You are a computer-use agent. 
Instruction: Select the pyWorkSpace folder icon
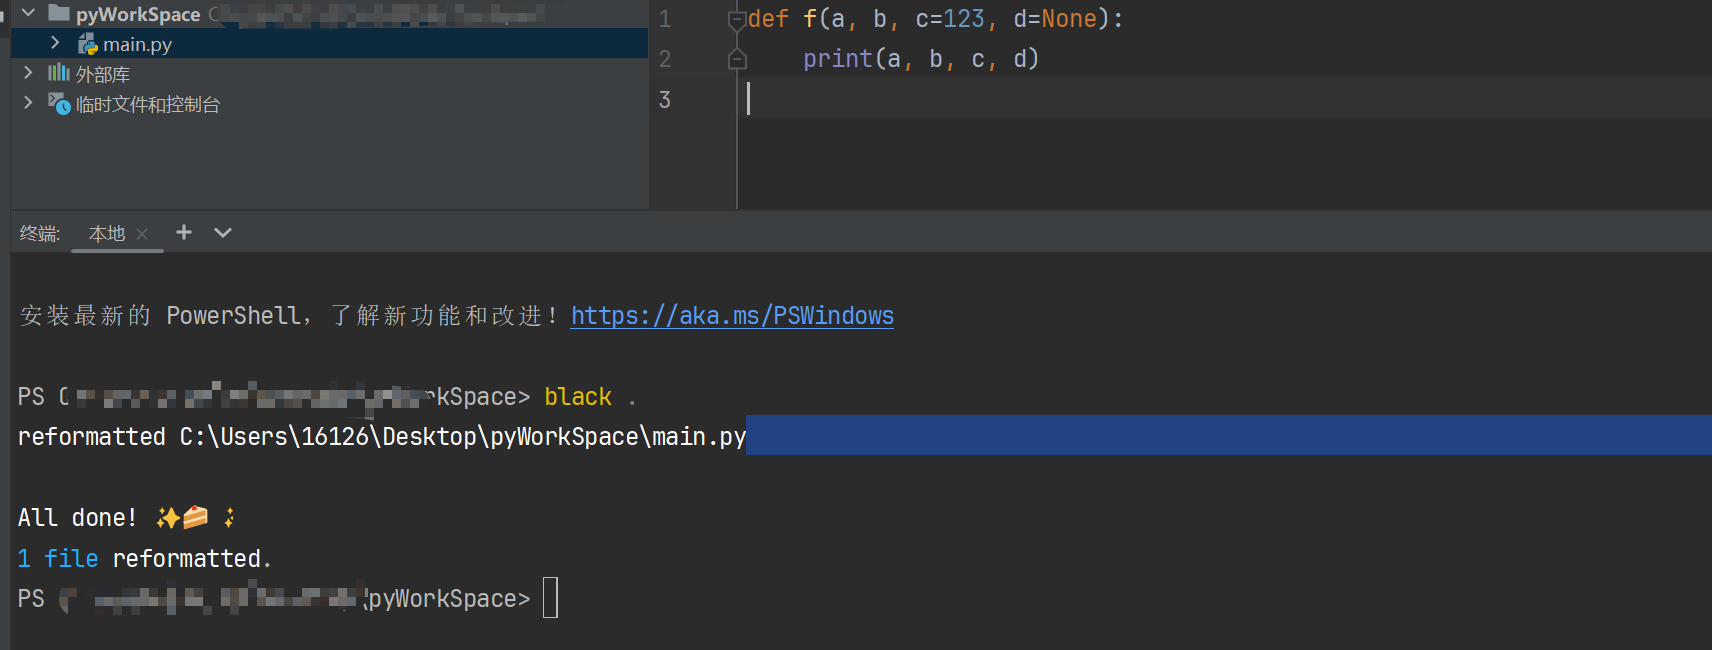click(59, 13)
